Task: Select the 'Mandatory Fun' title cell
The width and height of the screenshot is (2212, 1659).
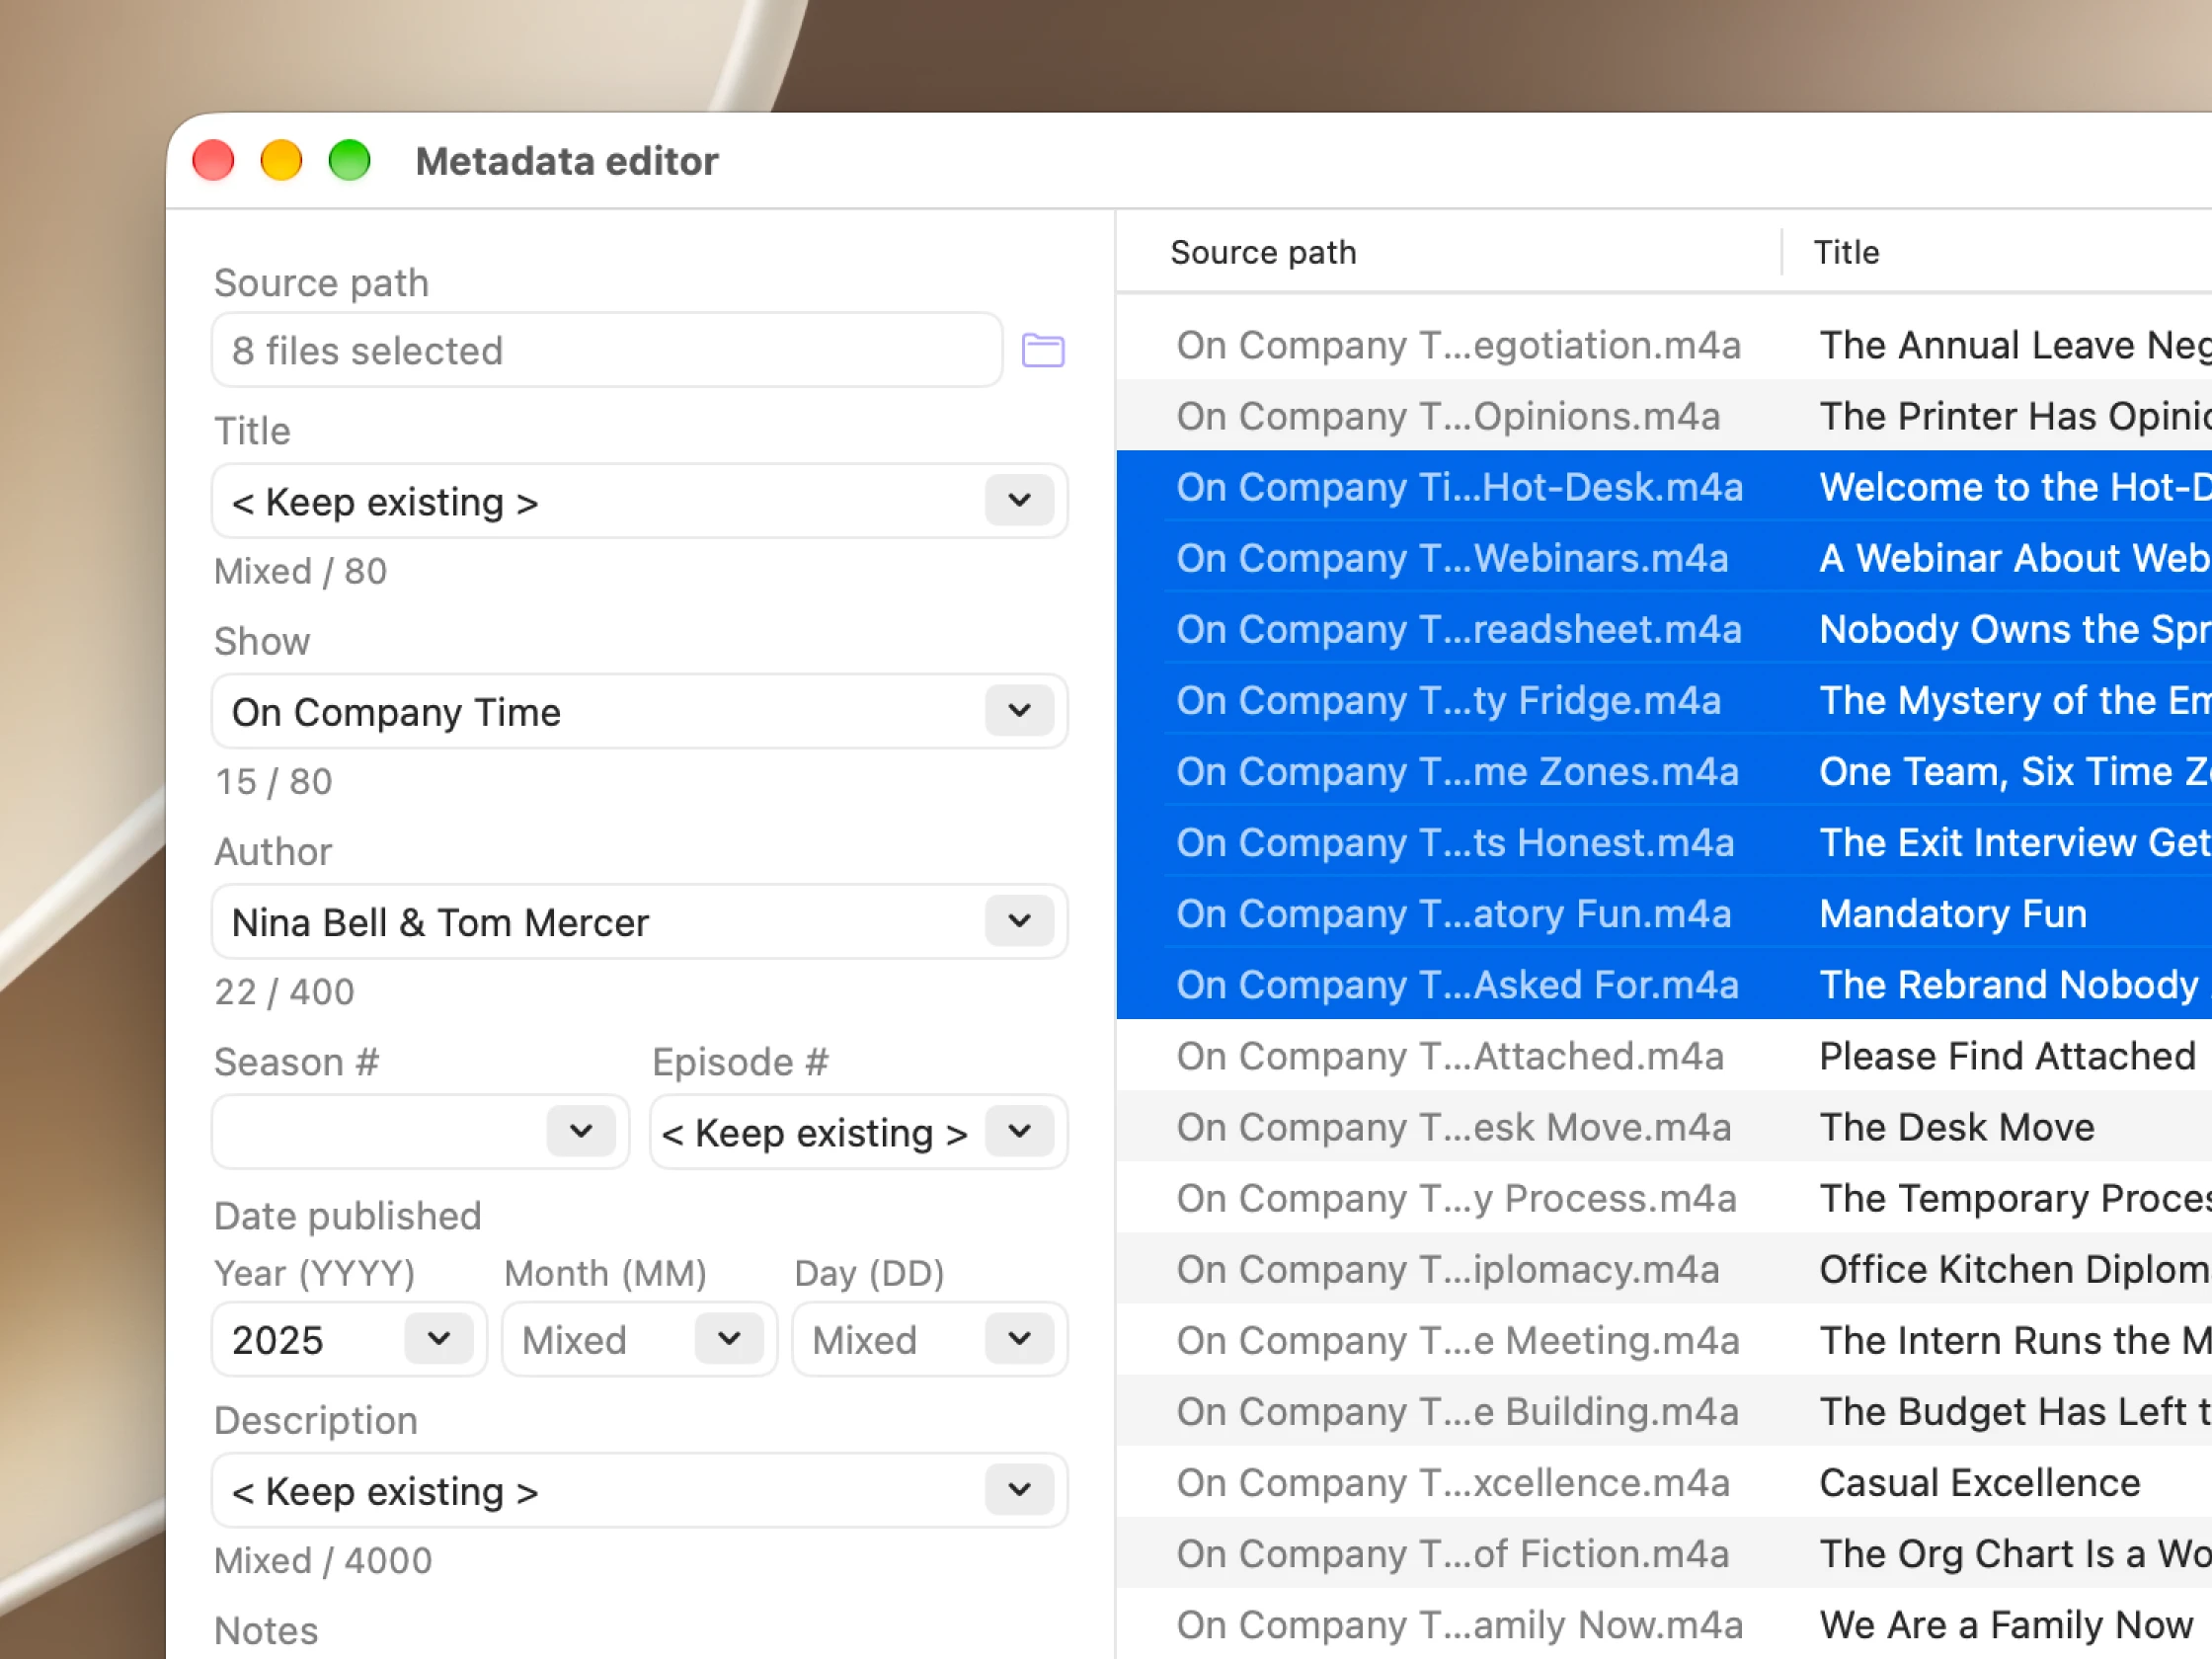Action: click(x=1953, y=914)
